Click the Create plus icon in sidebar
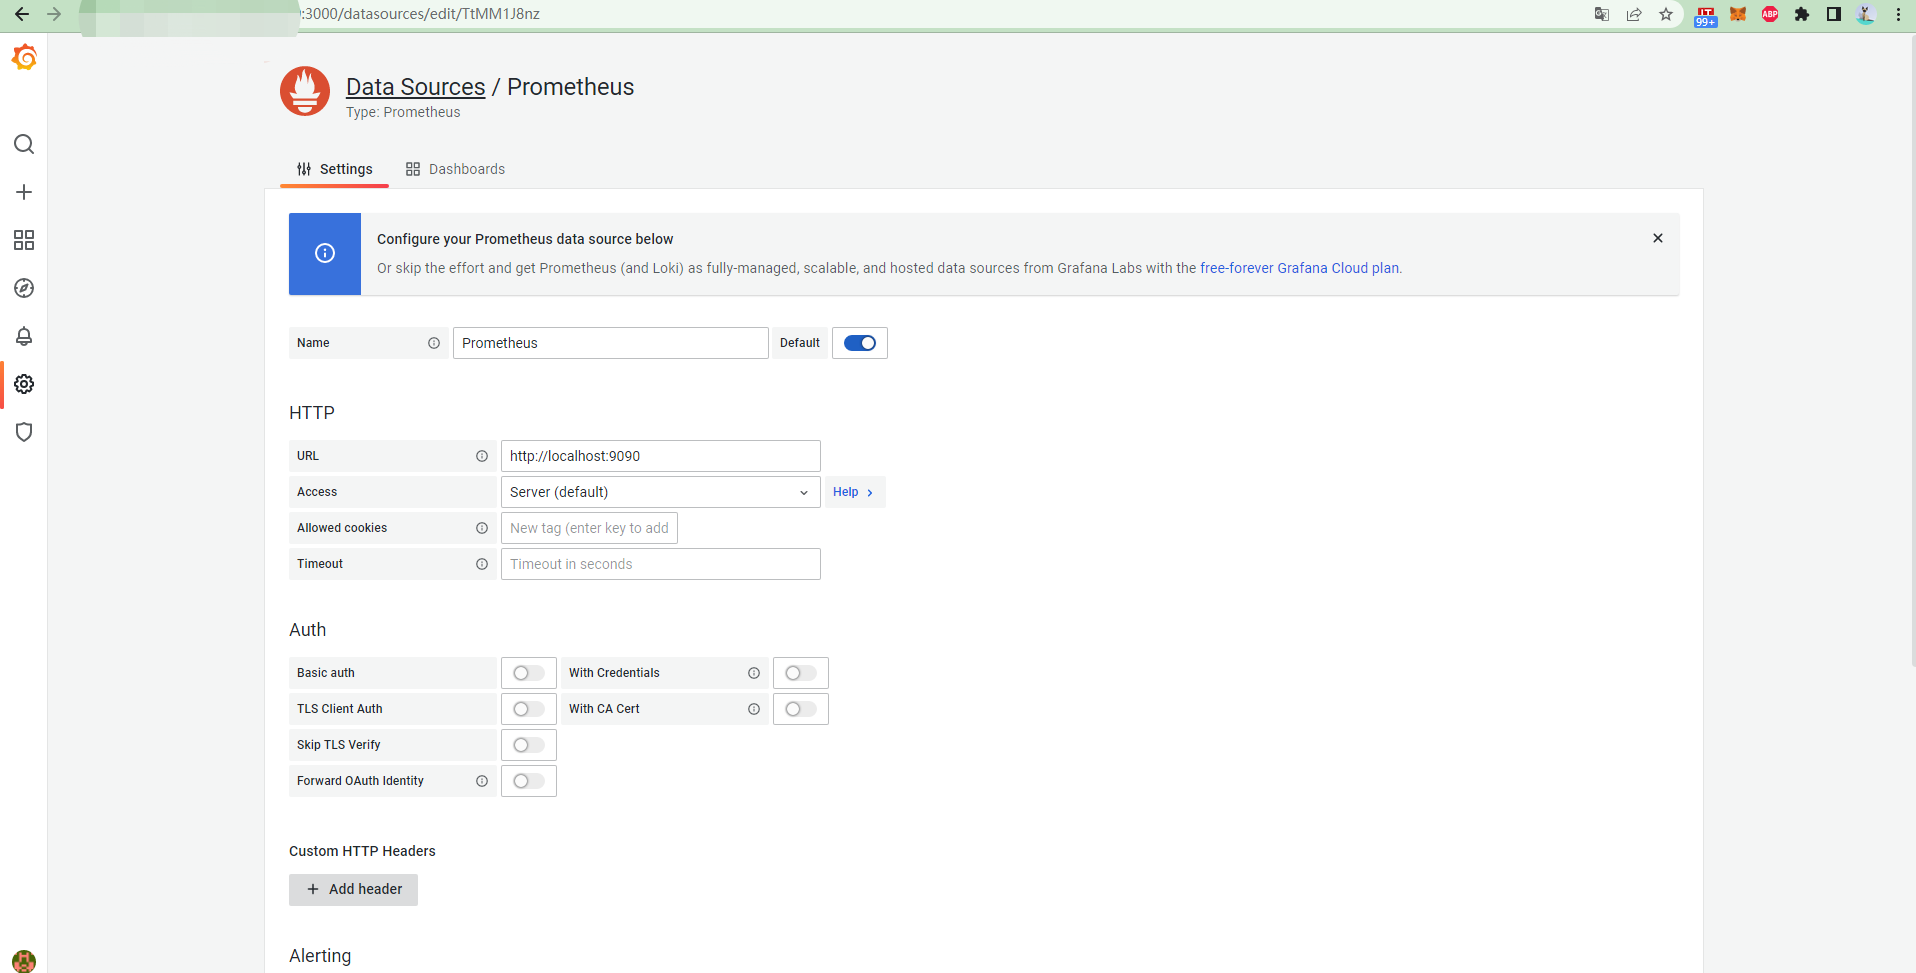 [24, 192]
